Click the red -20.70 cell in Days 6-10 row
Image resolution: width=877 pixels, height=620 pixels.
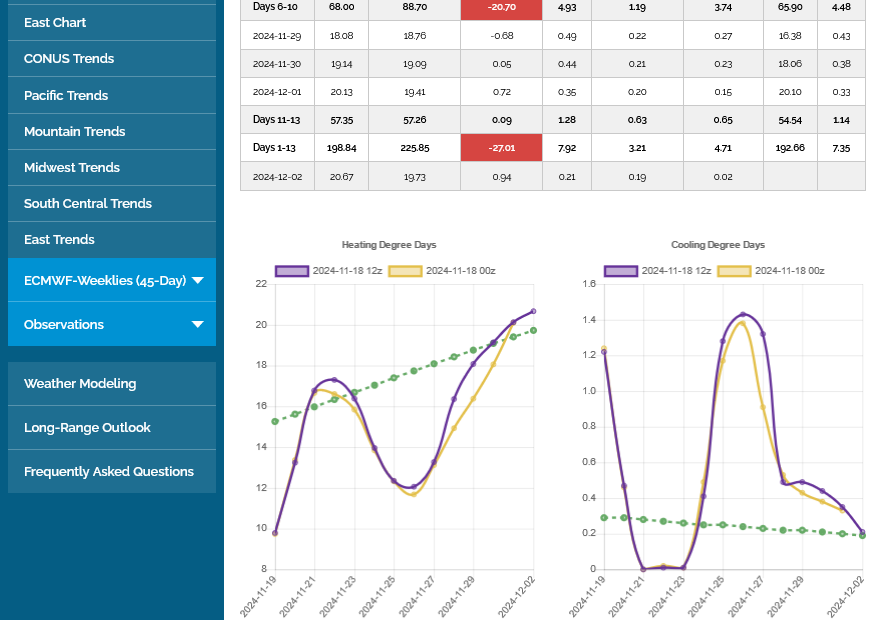(501, 8)
